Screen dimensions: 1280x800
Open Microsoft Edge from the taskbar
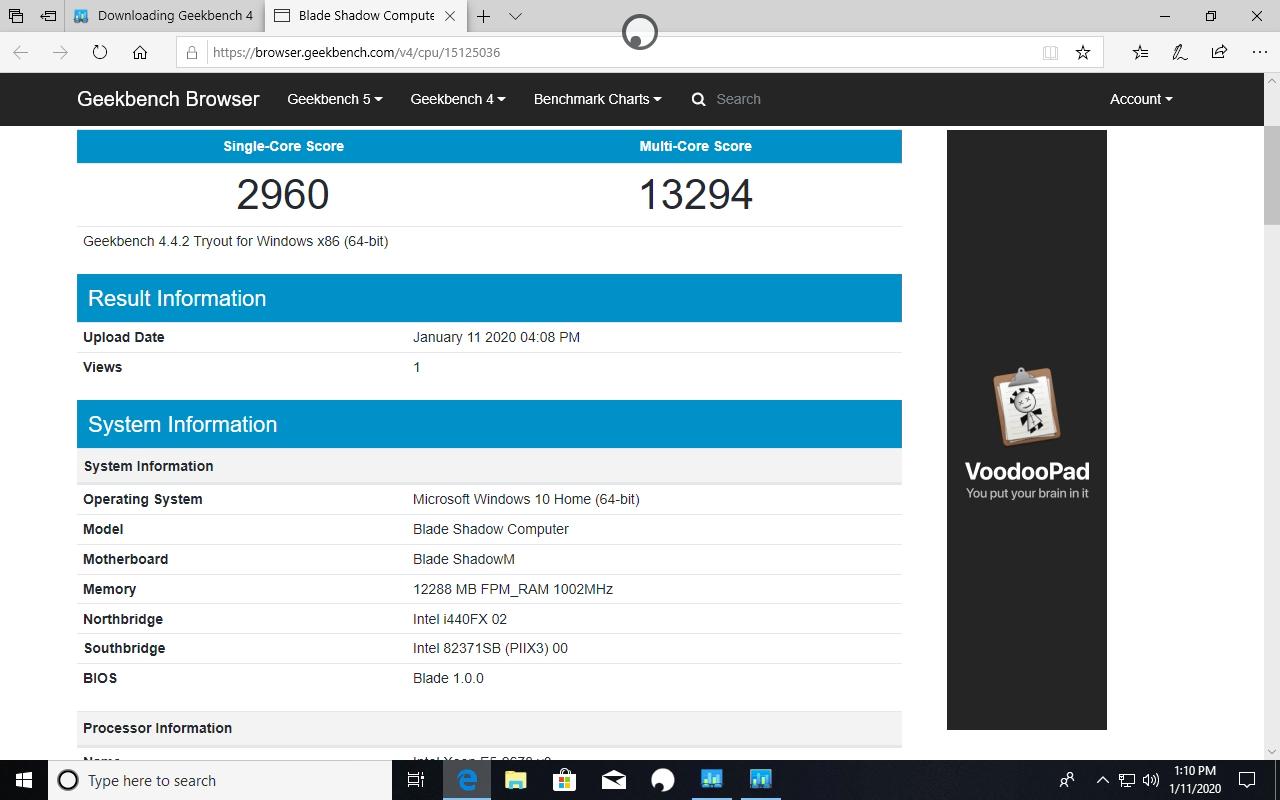[467, 780]
